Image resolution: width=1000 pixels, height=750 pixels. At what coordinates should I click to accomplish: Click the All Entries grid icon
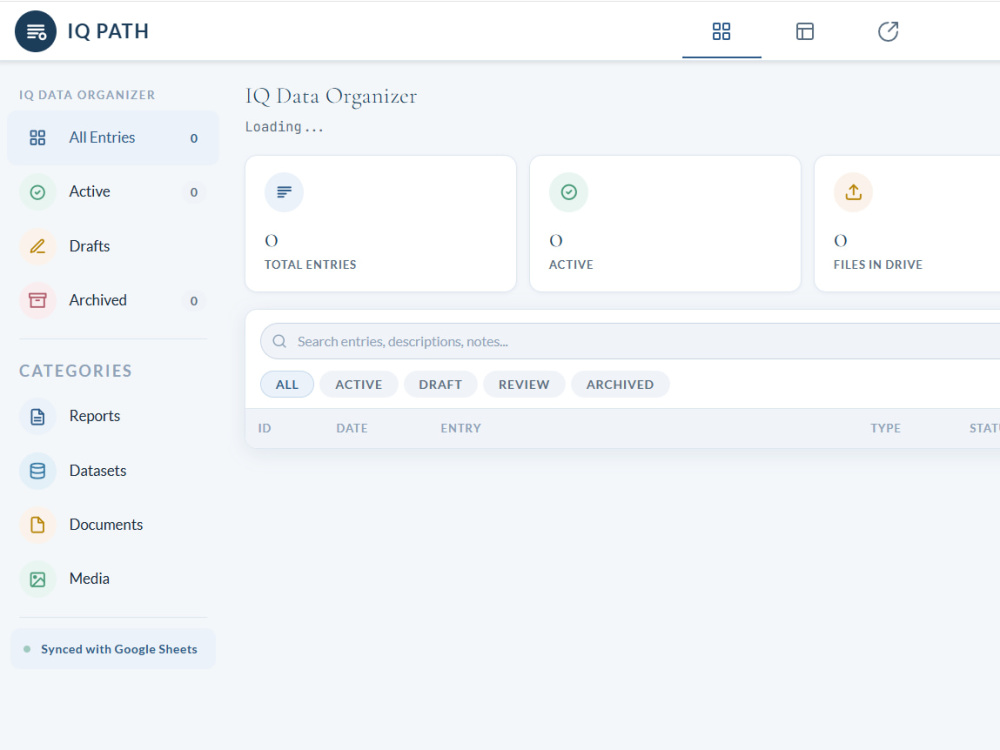tap(38, 138)
